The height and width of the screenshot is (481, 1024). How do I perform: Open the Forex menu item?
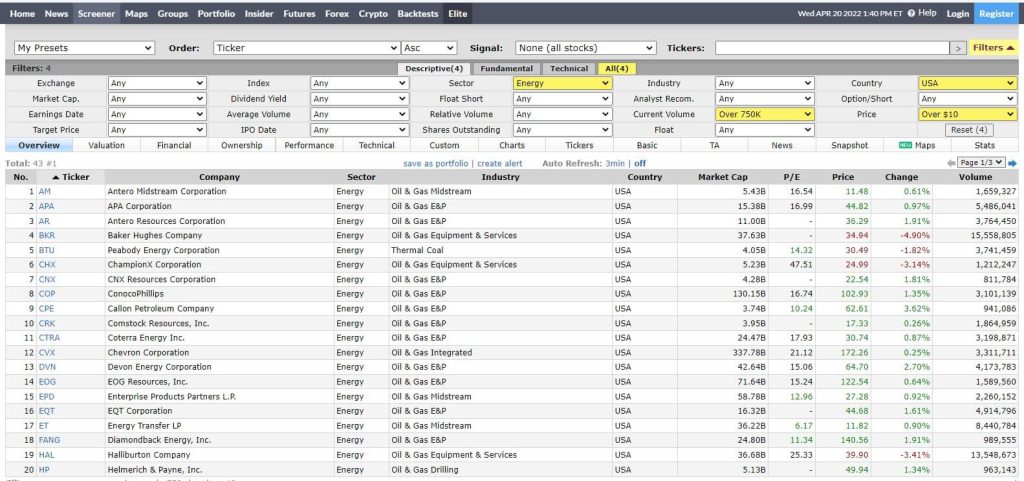(x=337, y=14)
